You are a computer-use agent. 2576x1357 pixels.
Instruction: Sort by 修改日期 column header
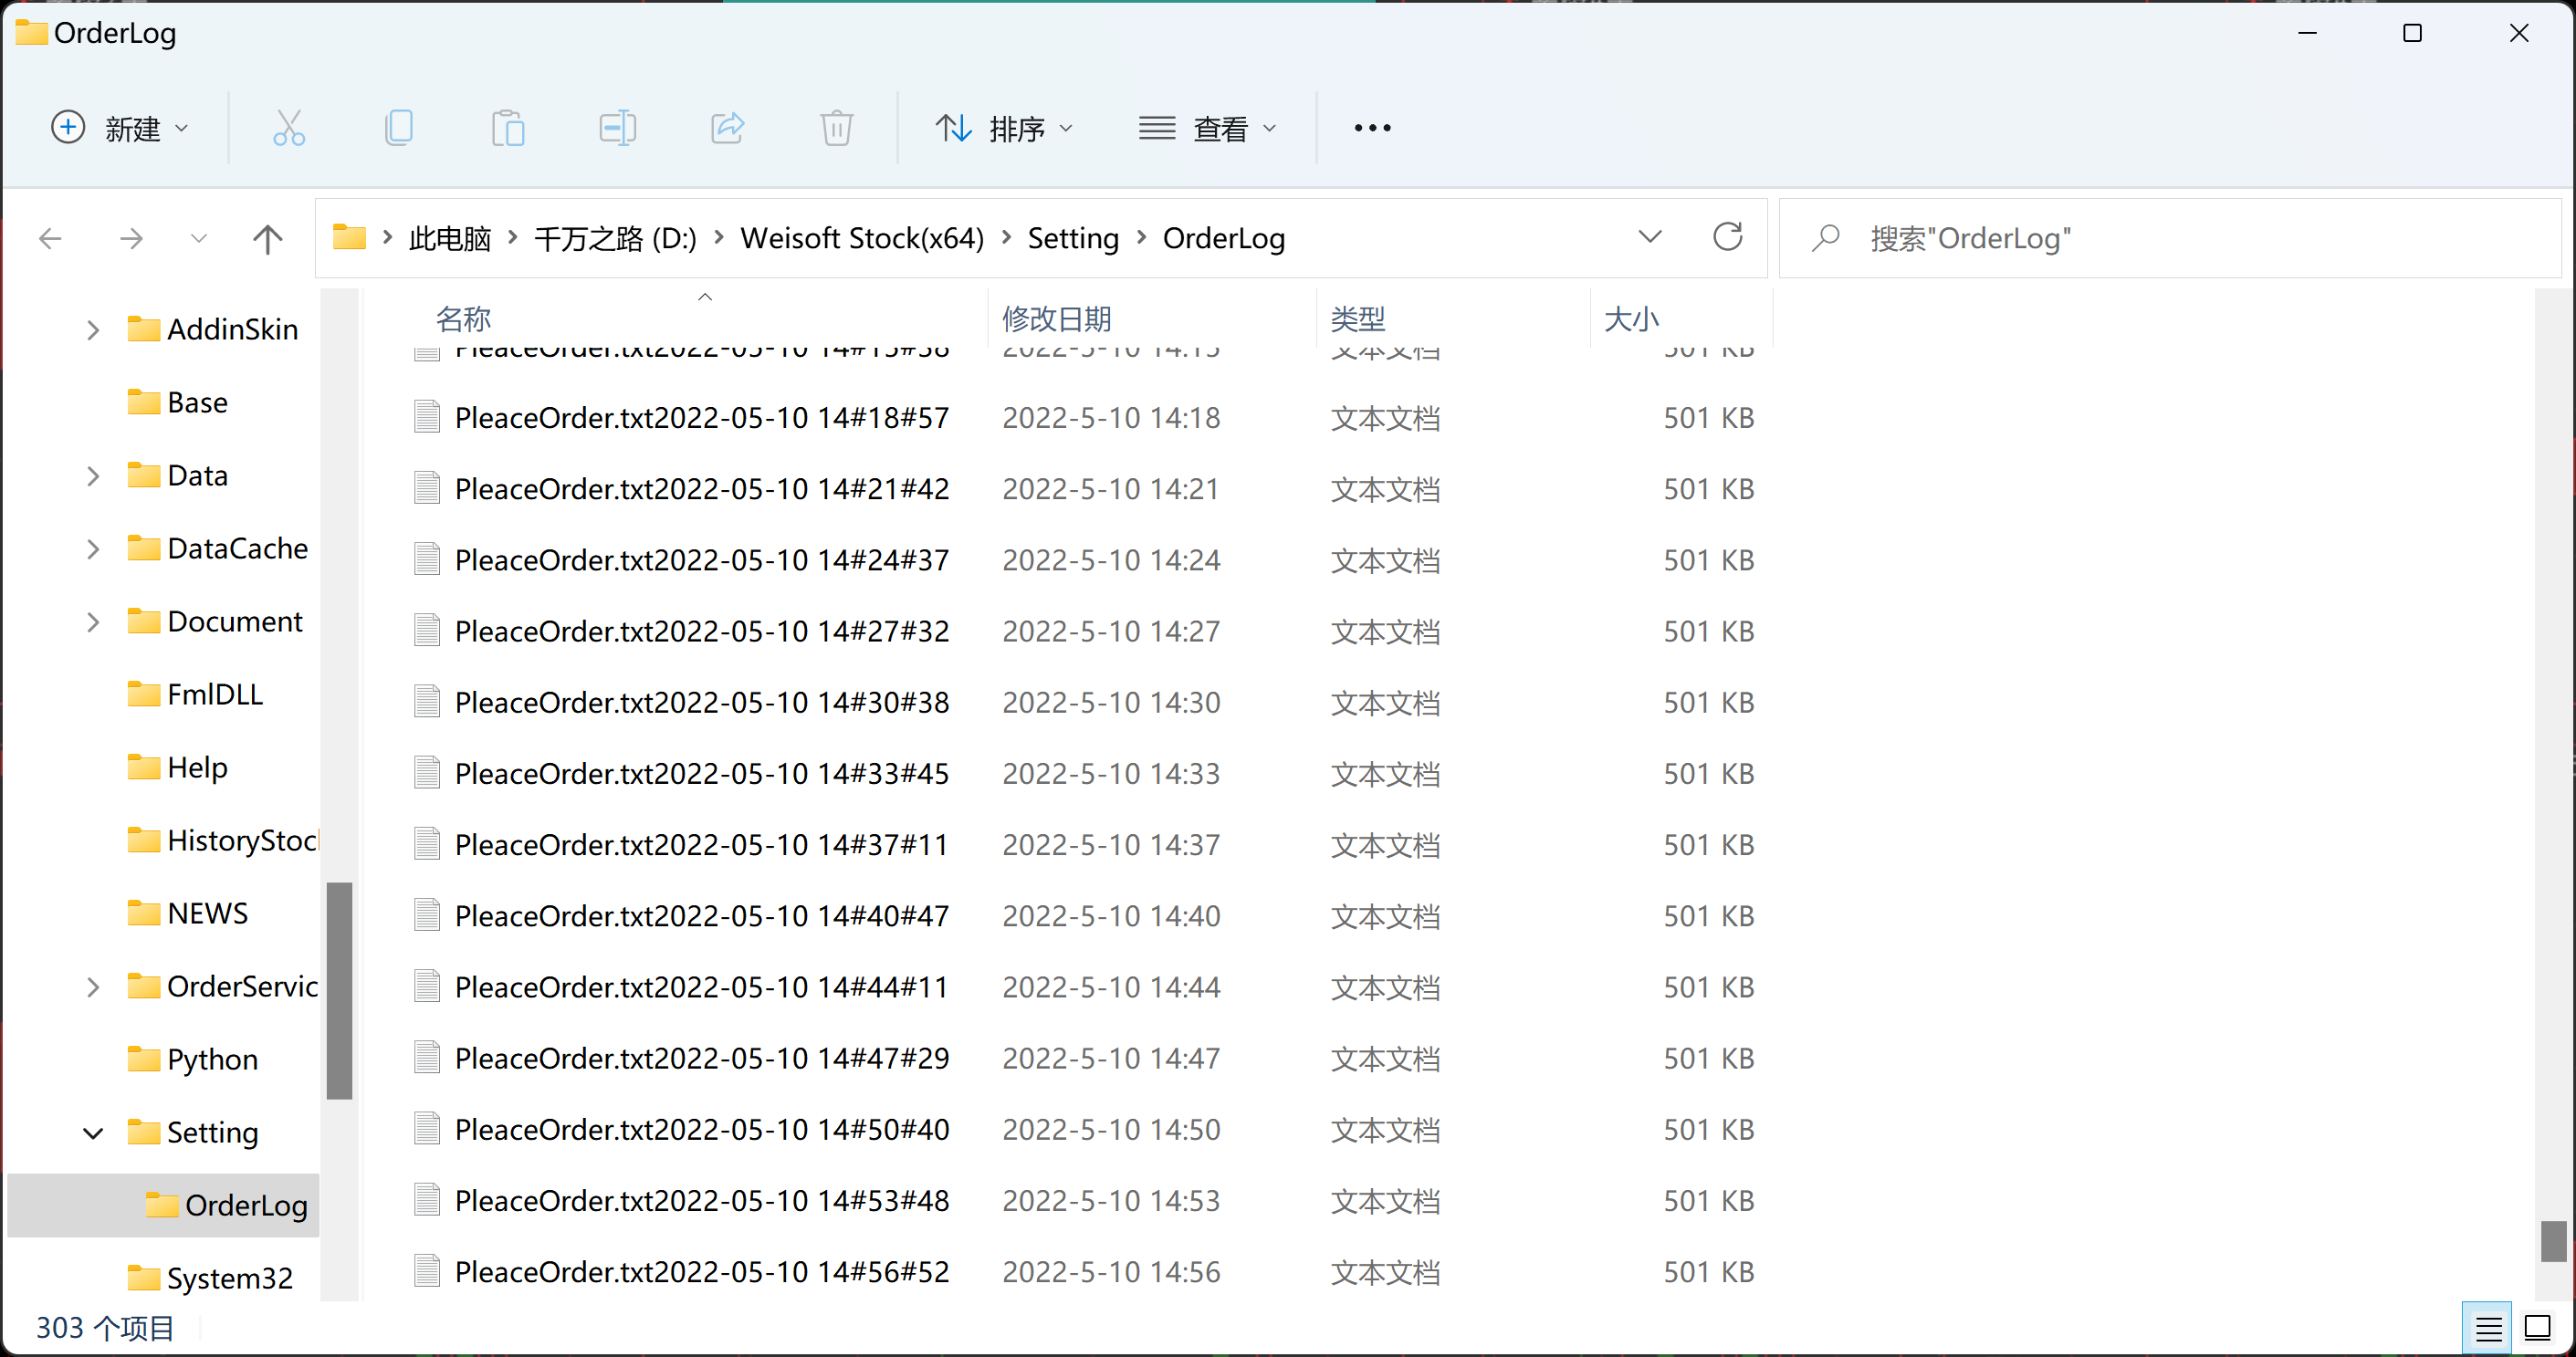(1056, 319)
